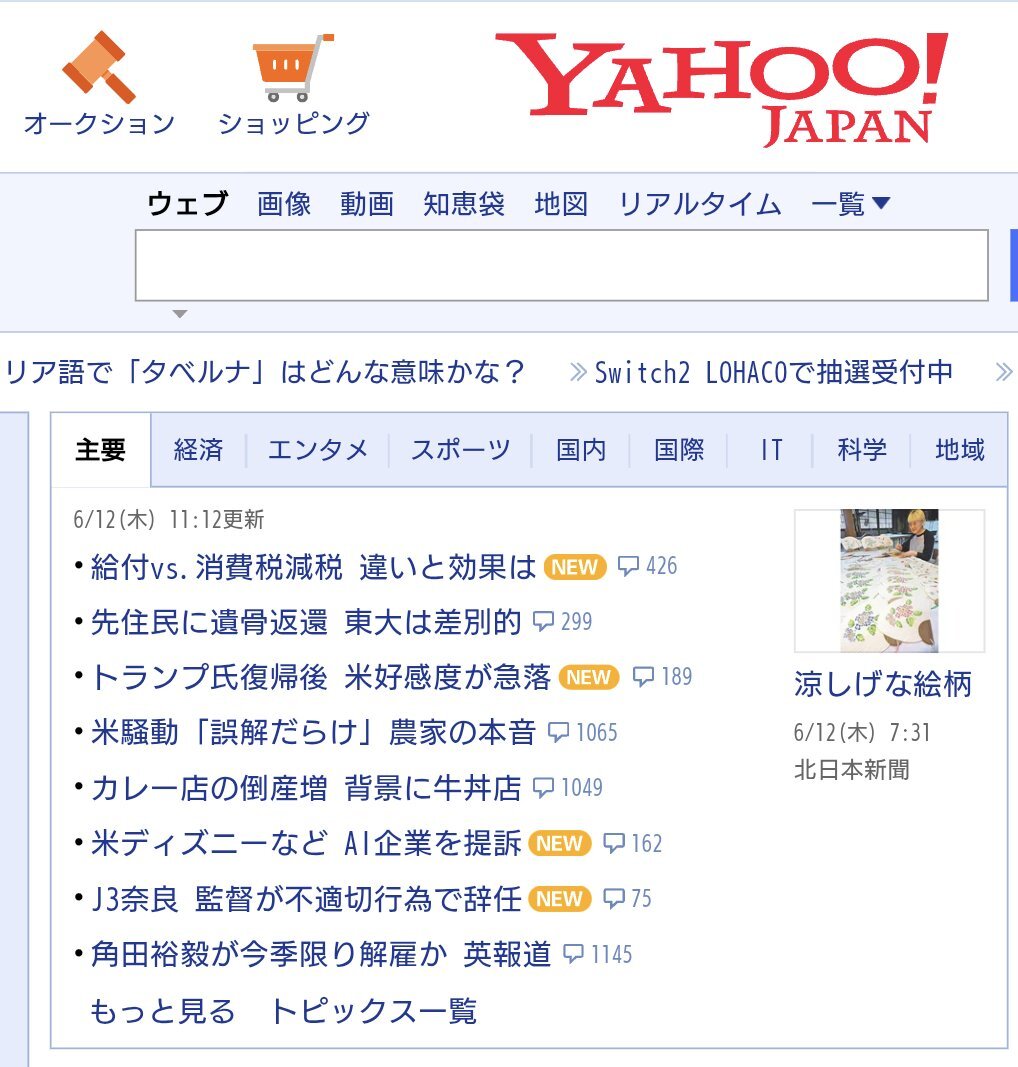
Task: Open the auction hammer icon
Action: click(x=99, y=66)
